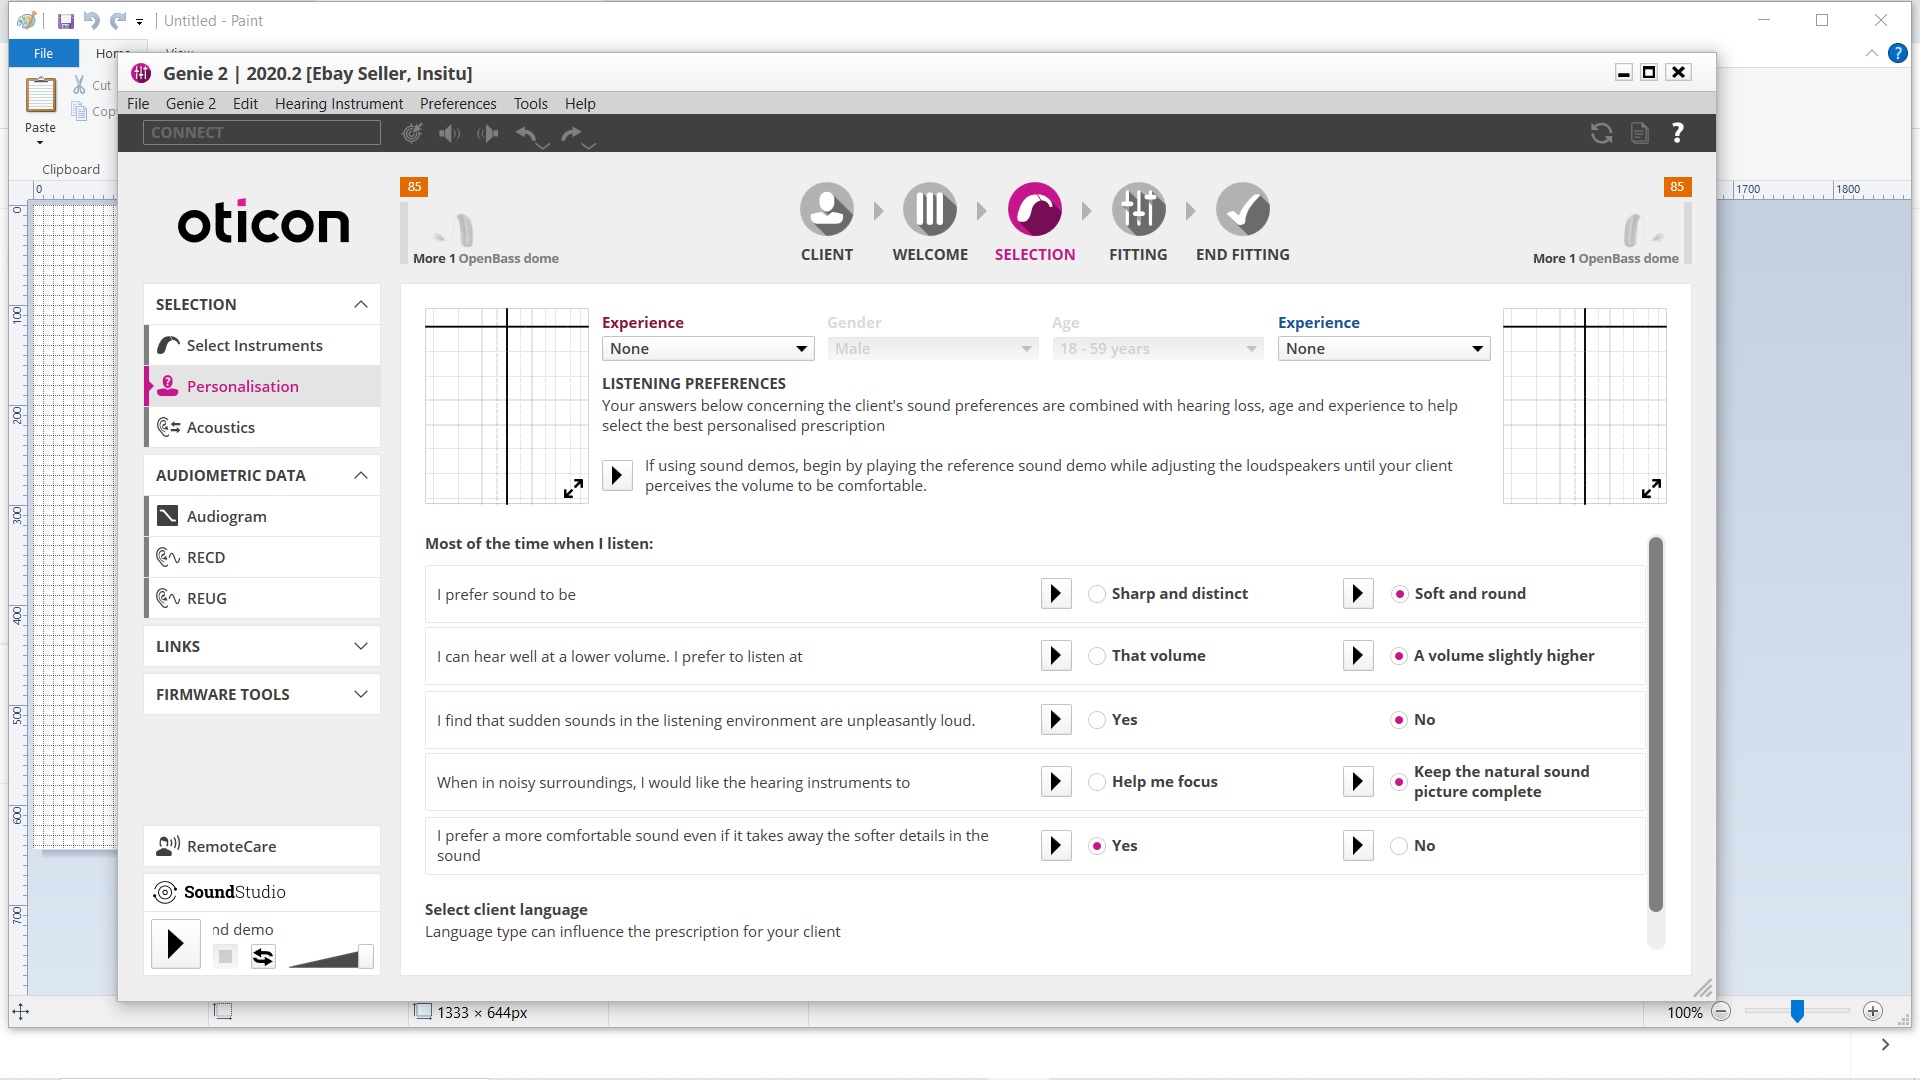Open the report document icon in toolbar
Viewport: 1920px width, 1080px height.
(x=1640, y=133)
